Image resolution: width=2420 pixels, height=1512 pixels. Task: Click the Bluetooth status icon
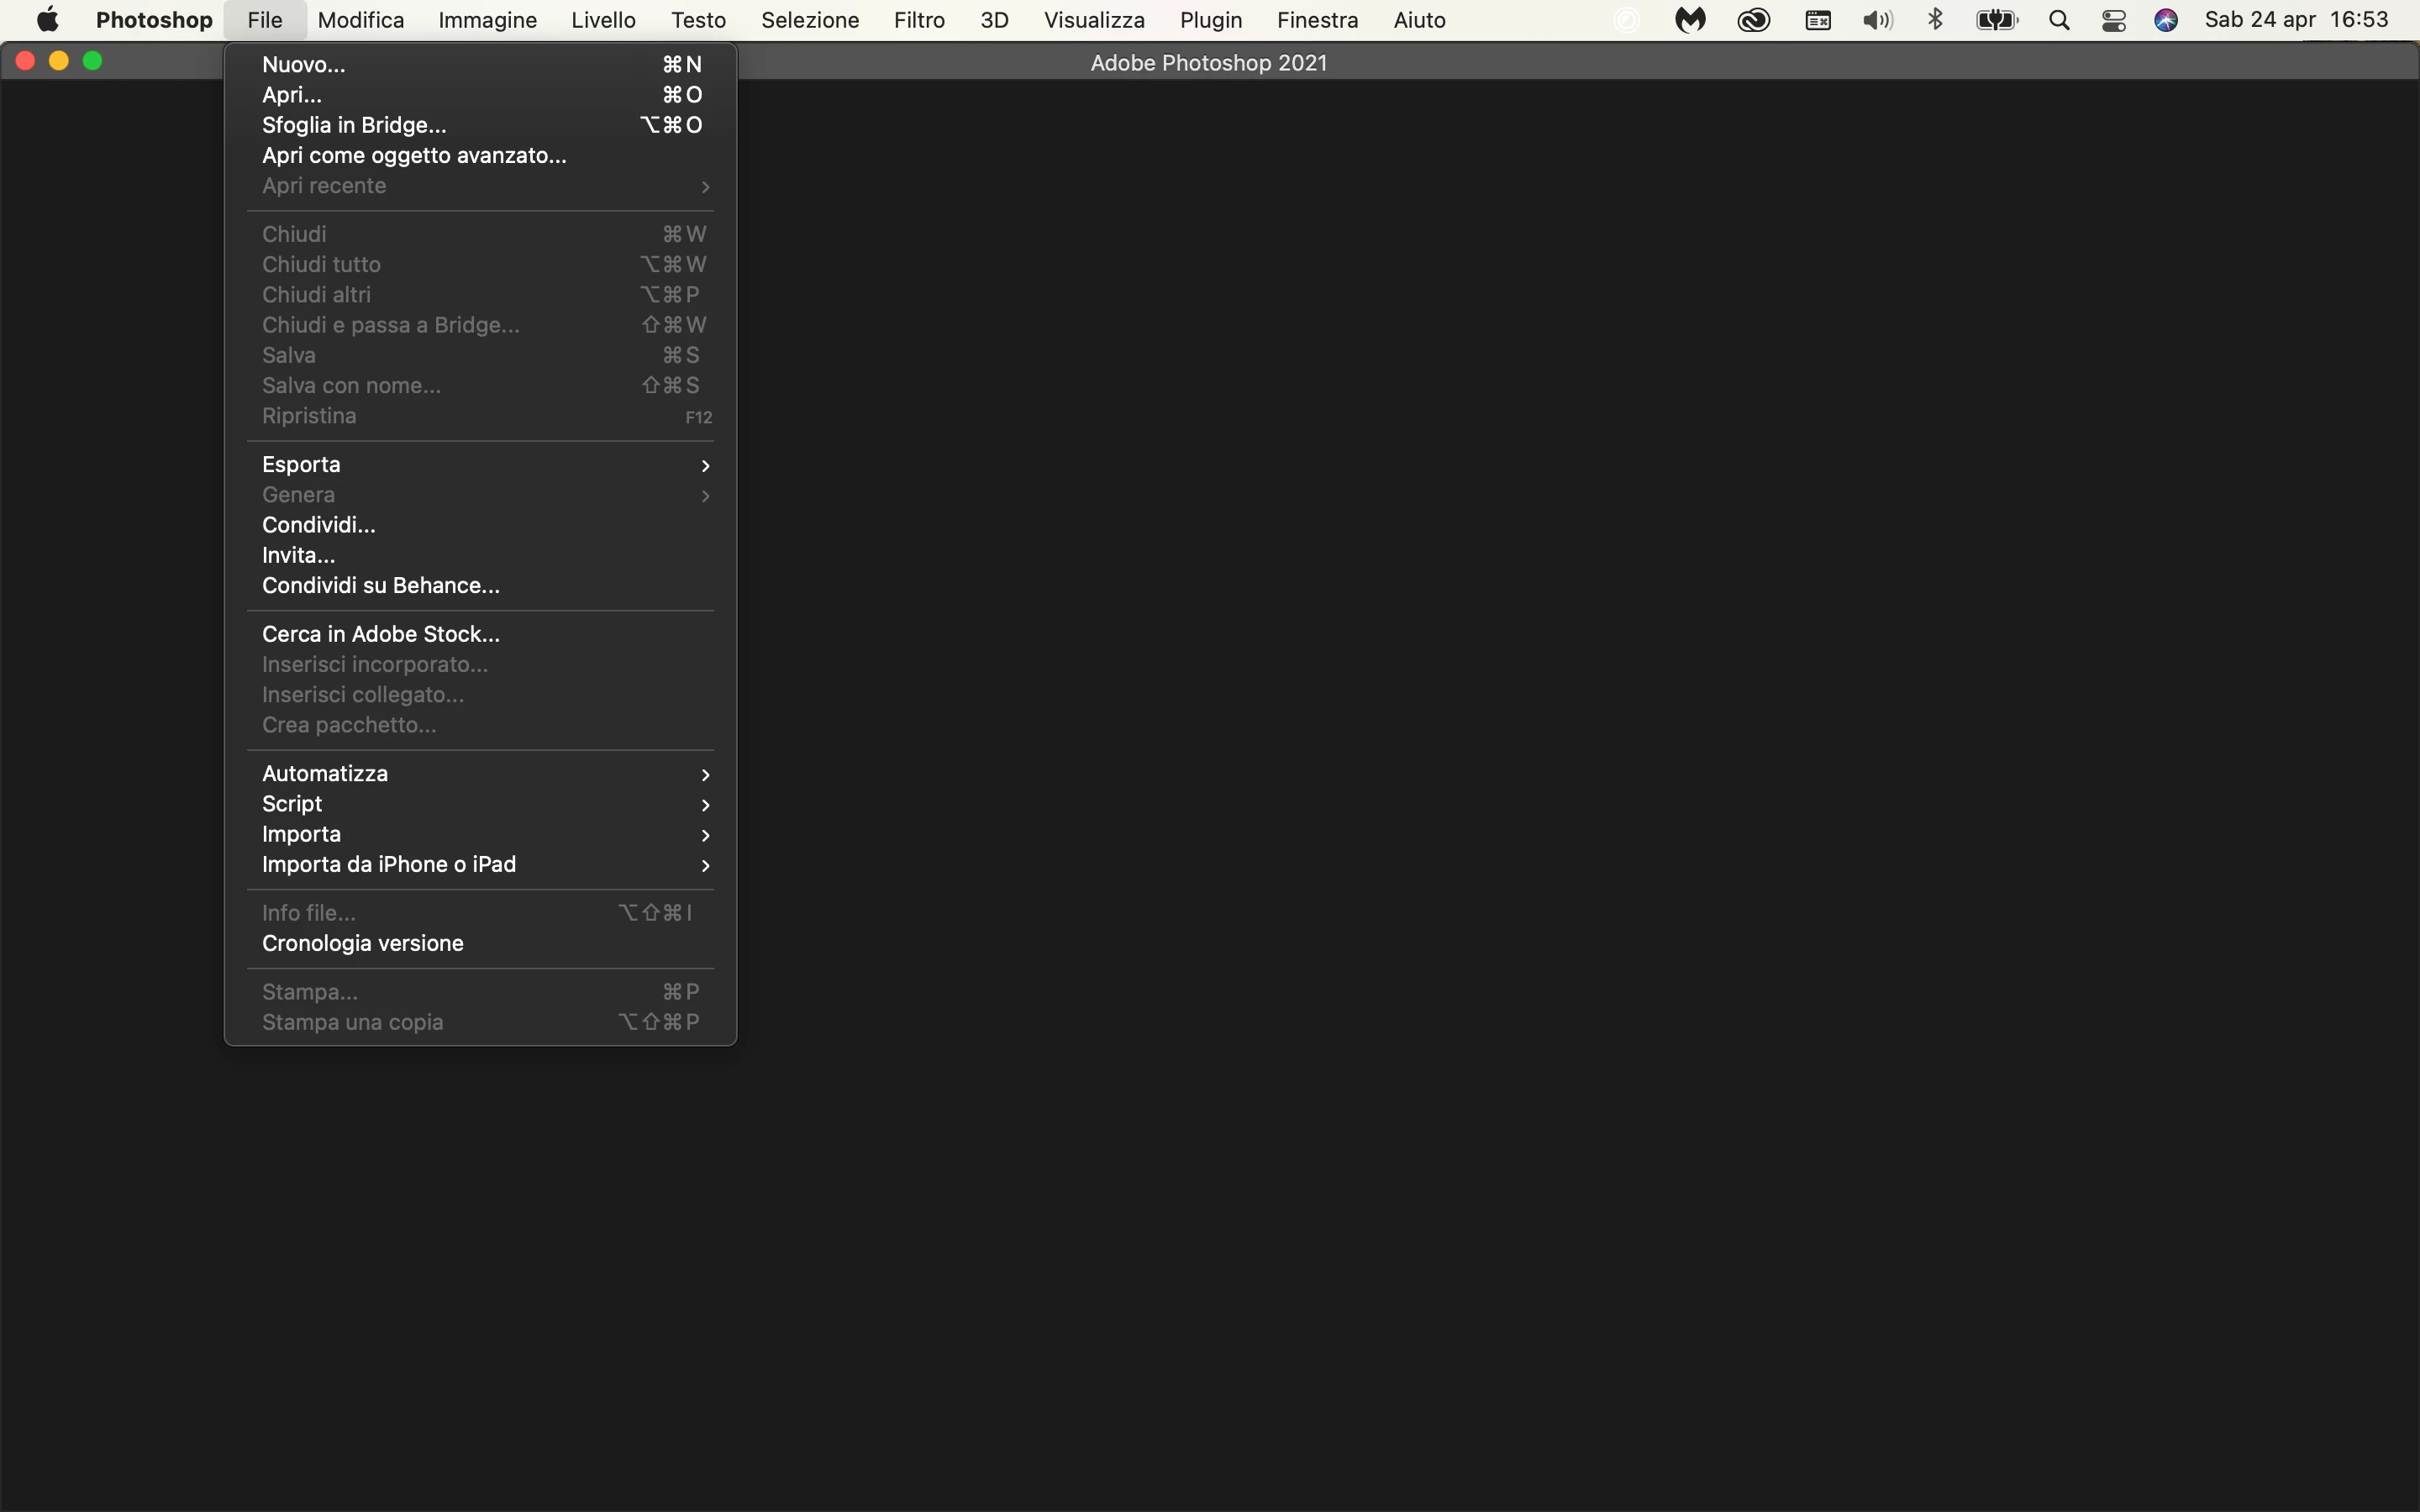point(1935,20)
